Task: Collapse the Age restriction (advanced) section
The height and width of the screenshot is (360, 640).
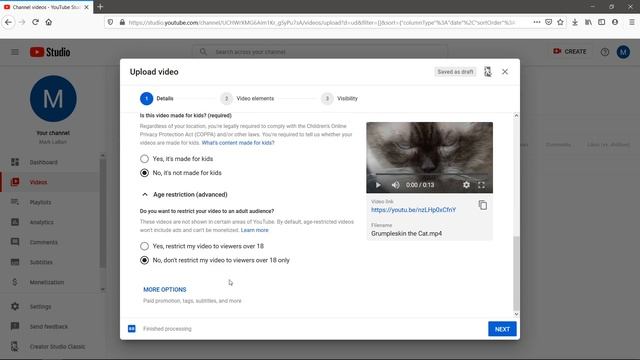Action: tap(144, 195)
